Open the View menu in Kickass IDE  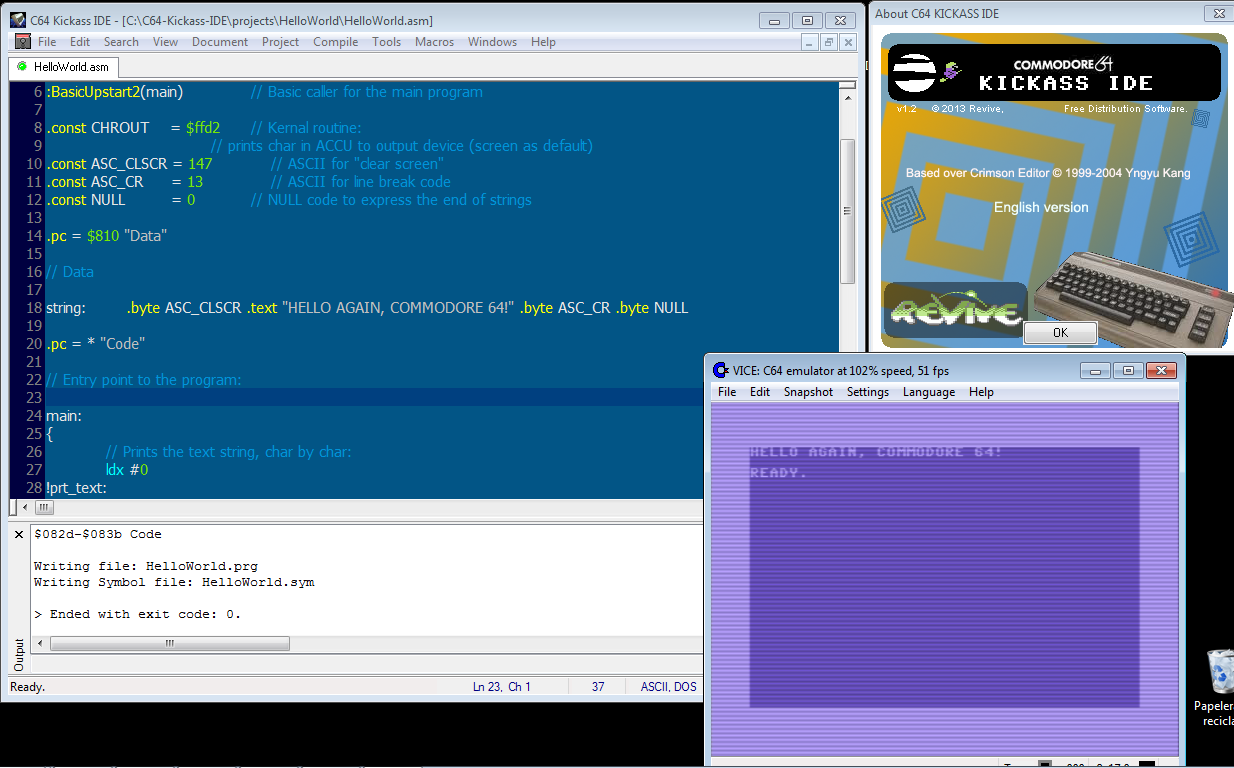point(165,42)
